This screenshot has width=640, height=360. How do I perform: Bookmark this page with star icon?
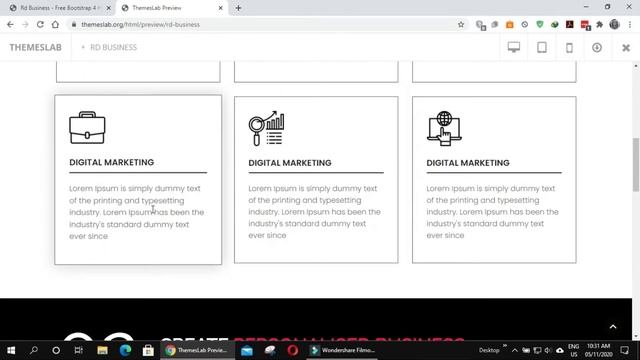[x=461, y=24]
